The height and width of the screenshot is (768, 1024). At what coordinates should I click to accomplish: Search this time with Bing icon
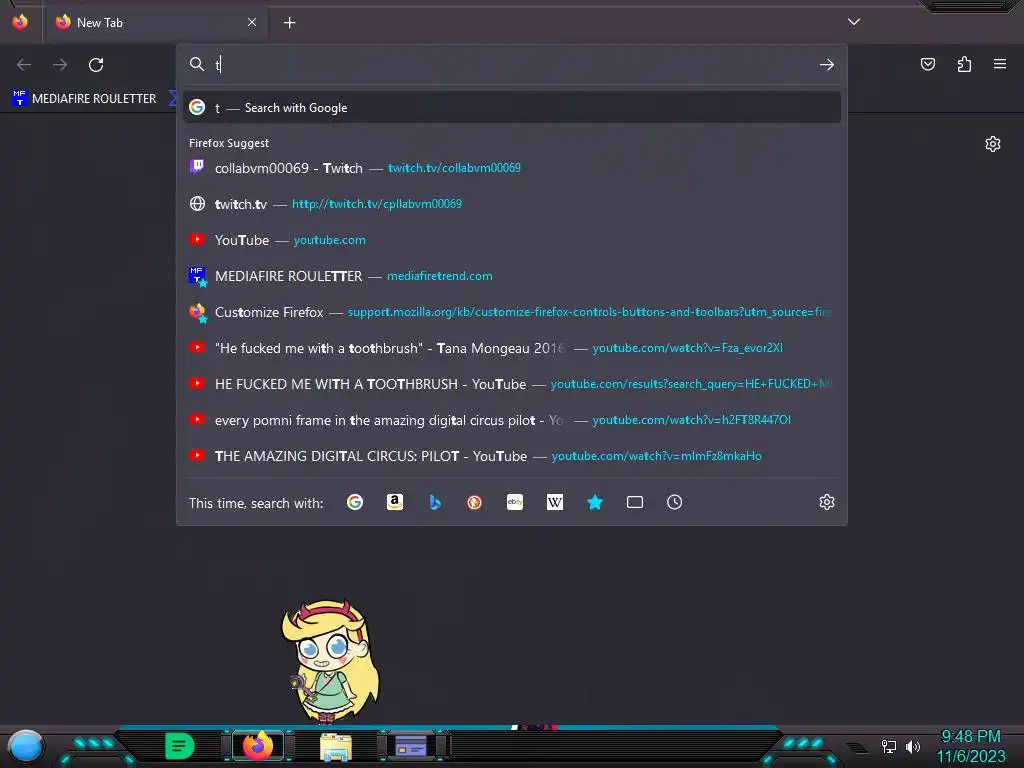point(435,502)
